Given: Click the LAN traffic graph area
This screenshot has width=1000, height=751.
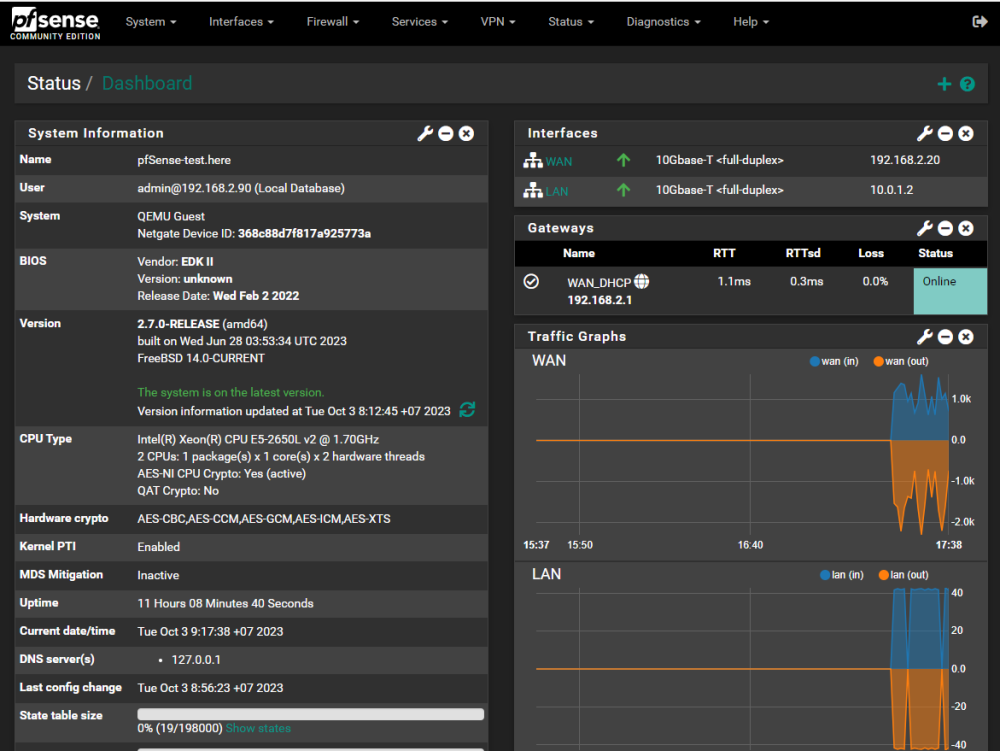Looking at the screenshot, I should coord(743,668).
